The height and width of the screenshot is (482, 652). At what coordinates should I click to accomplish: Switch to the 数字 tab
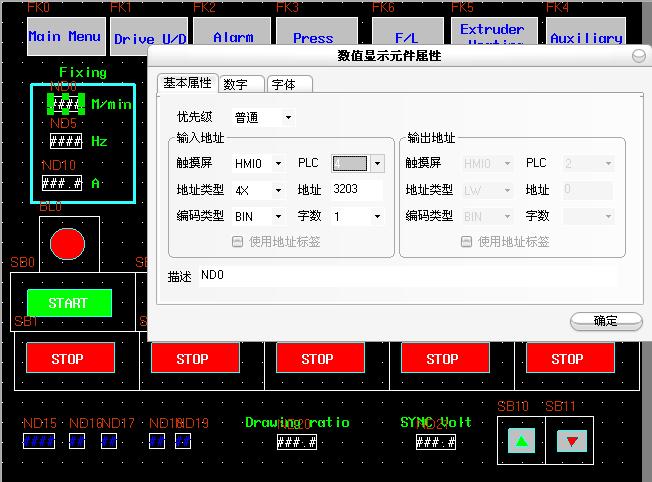click(239, 84)
